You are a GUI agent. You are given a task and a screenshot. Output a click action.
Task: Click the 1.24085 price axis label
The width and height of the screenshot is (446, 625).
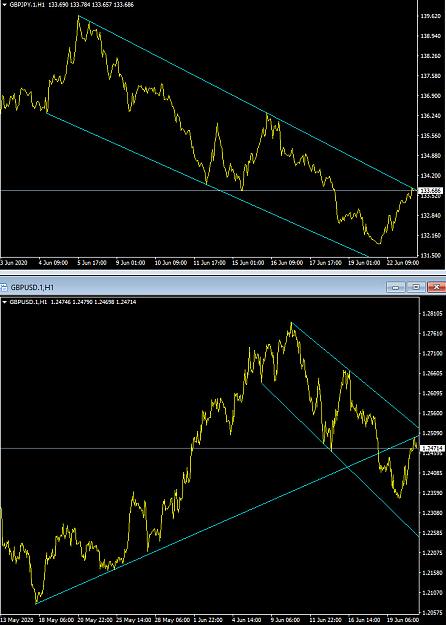430,473
